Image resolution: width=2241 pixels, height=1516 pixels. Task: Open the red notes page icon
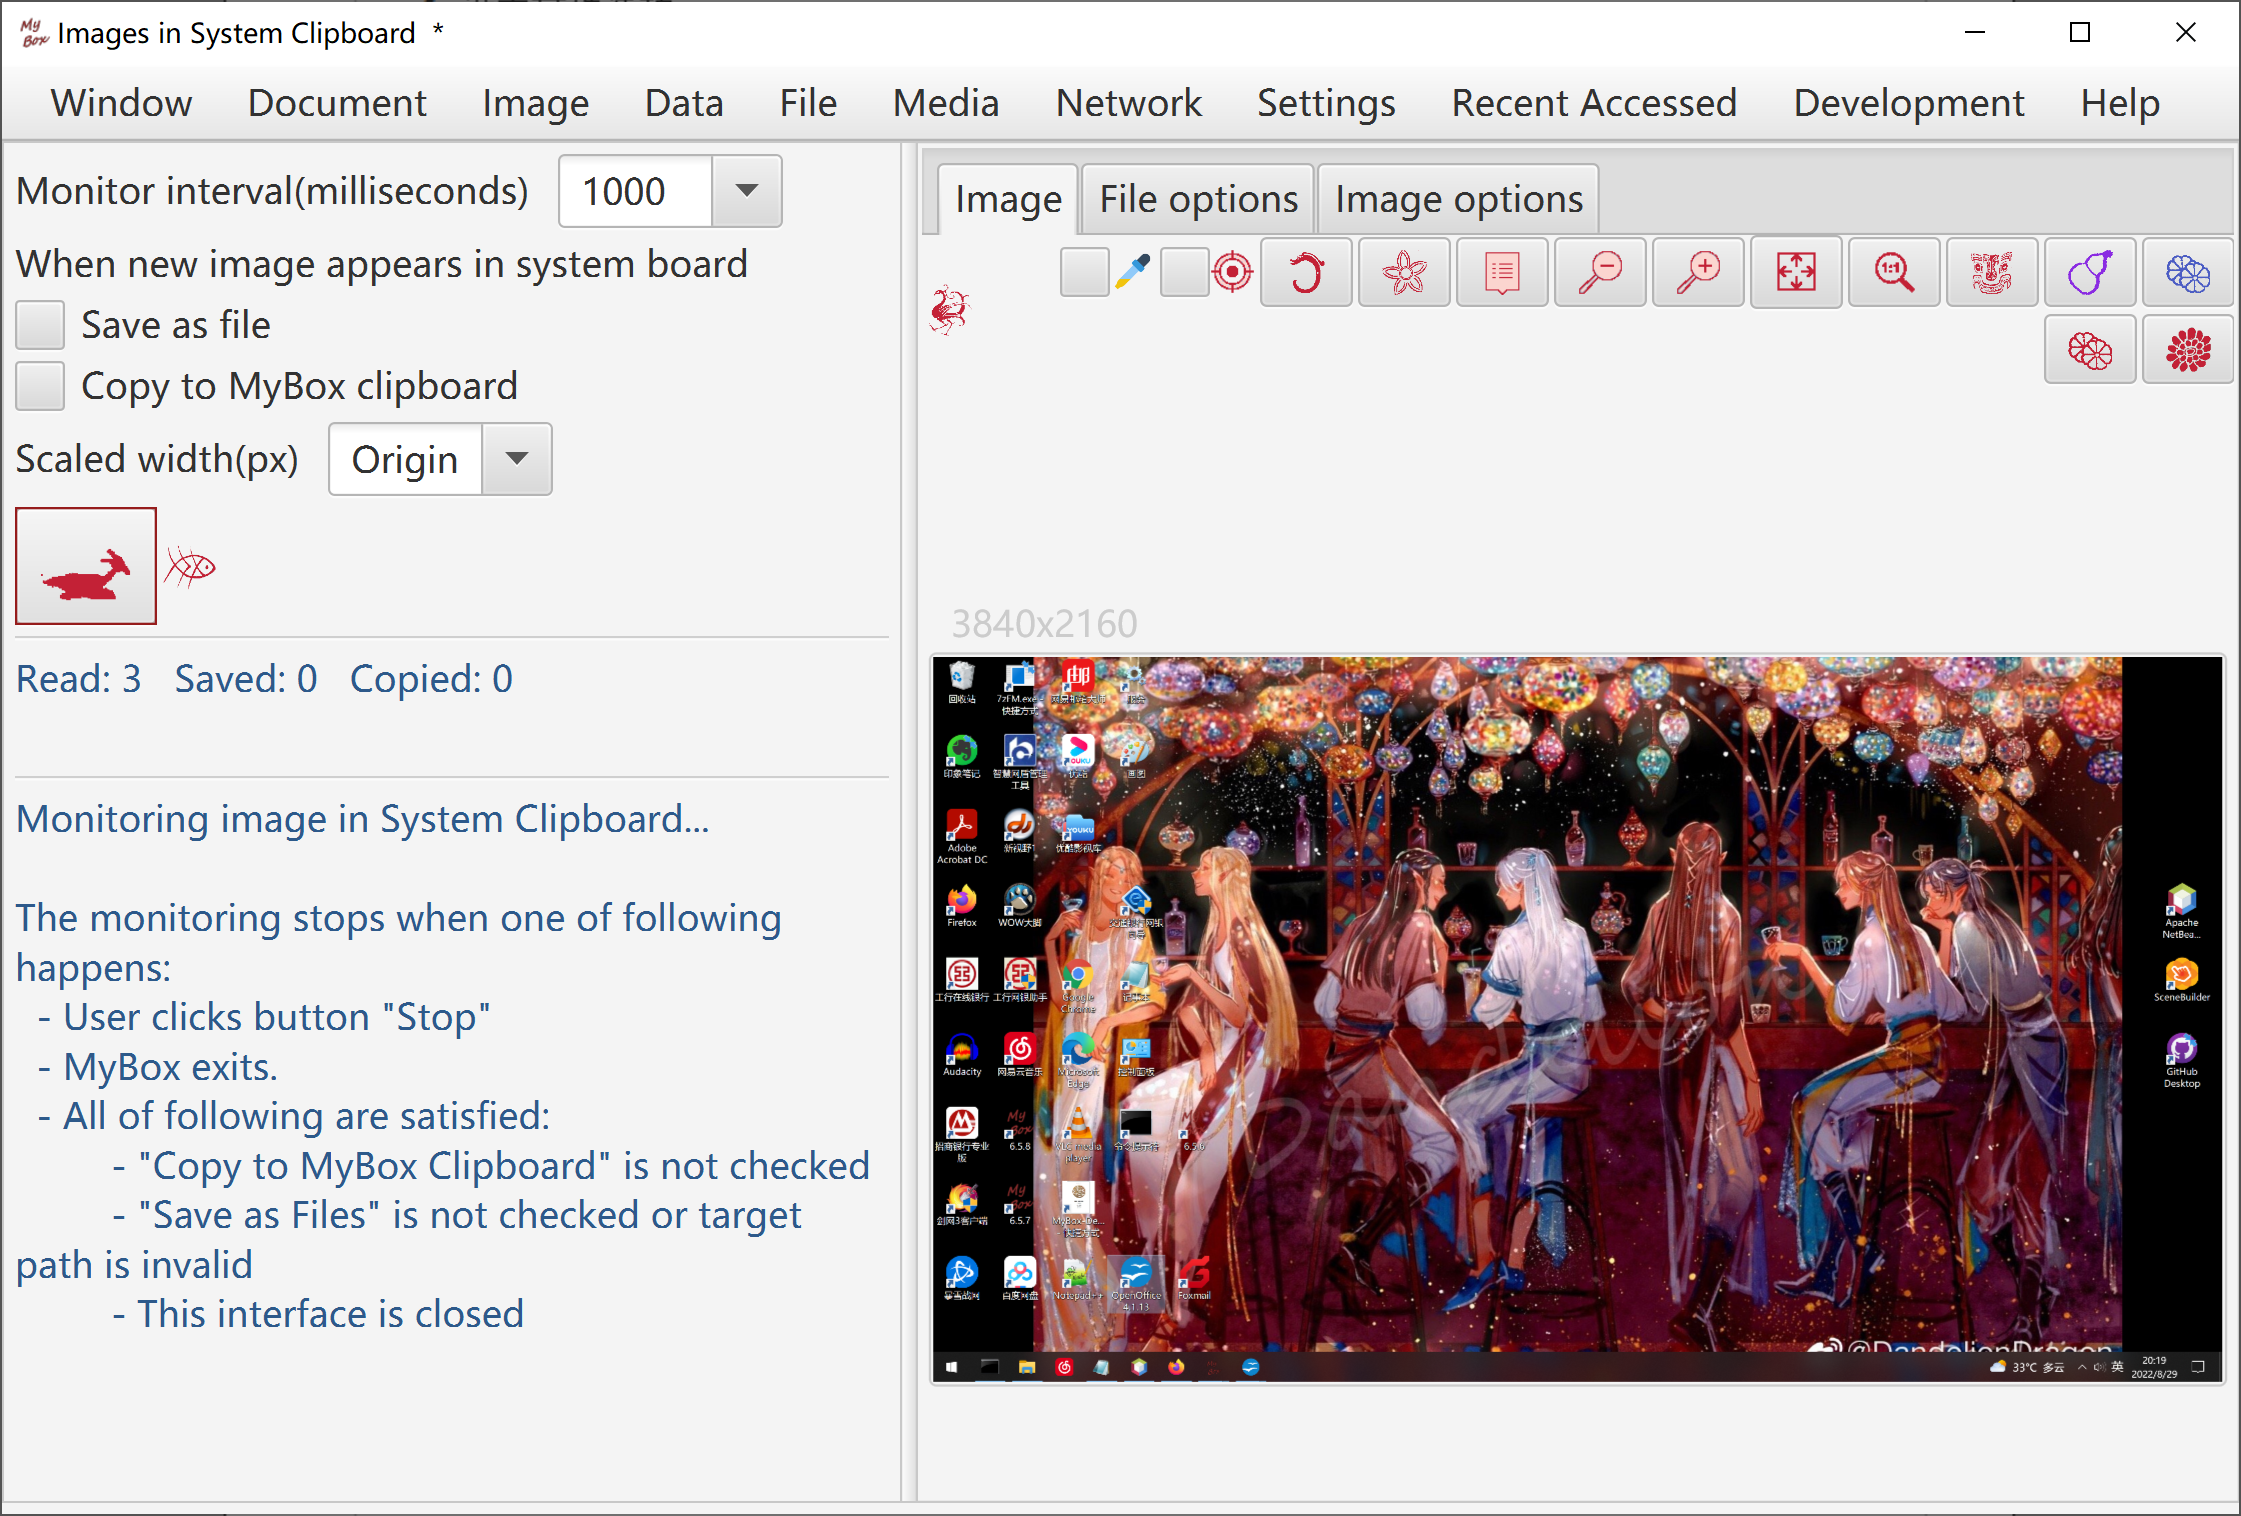pos(1502,272)
